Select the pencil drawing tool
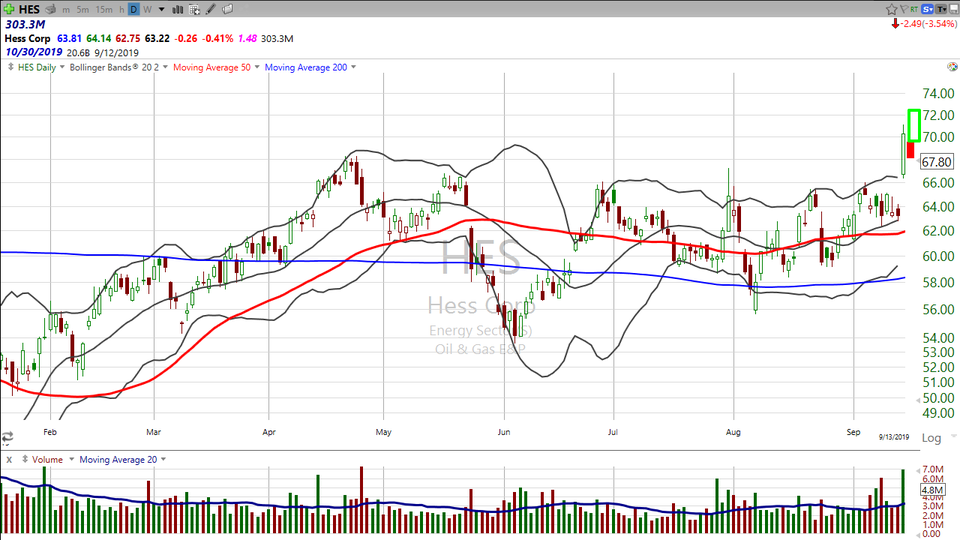 211,9
